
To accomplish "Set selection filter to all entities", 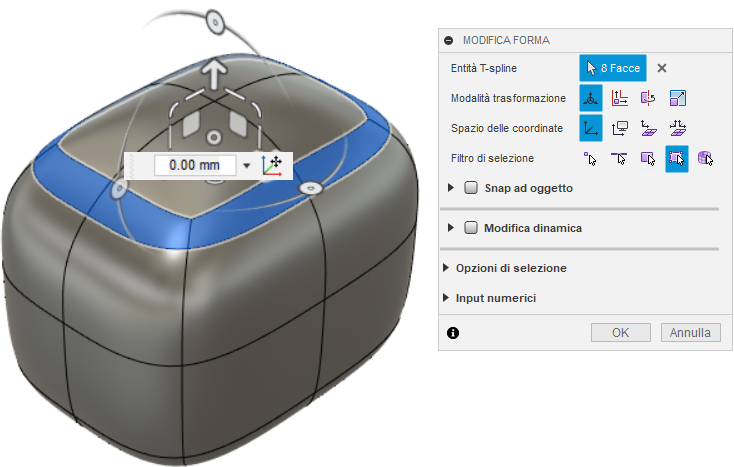I will point(677,159).
